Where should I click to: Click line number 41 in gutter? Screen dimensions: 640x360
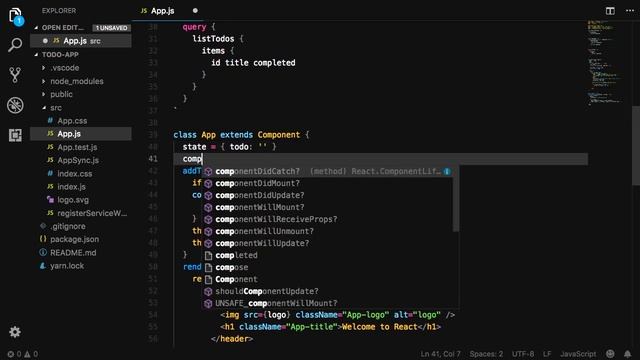tap(153, 159)
